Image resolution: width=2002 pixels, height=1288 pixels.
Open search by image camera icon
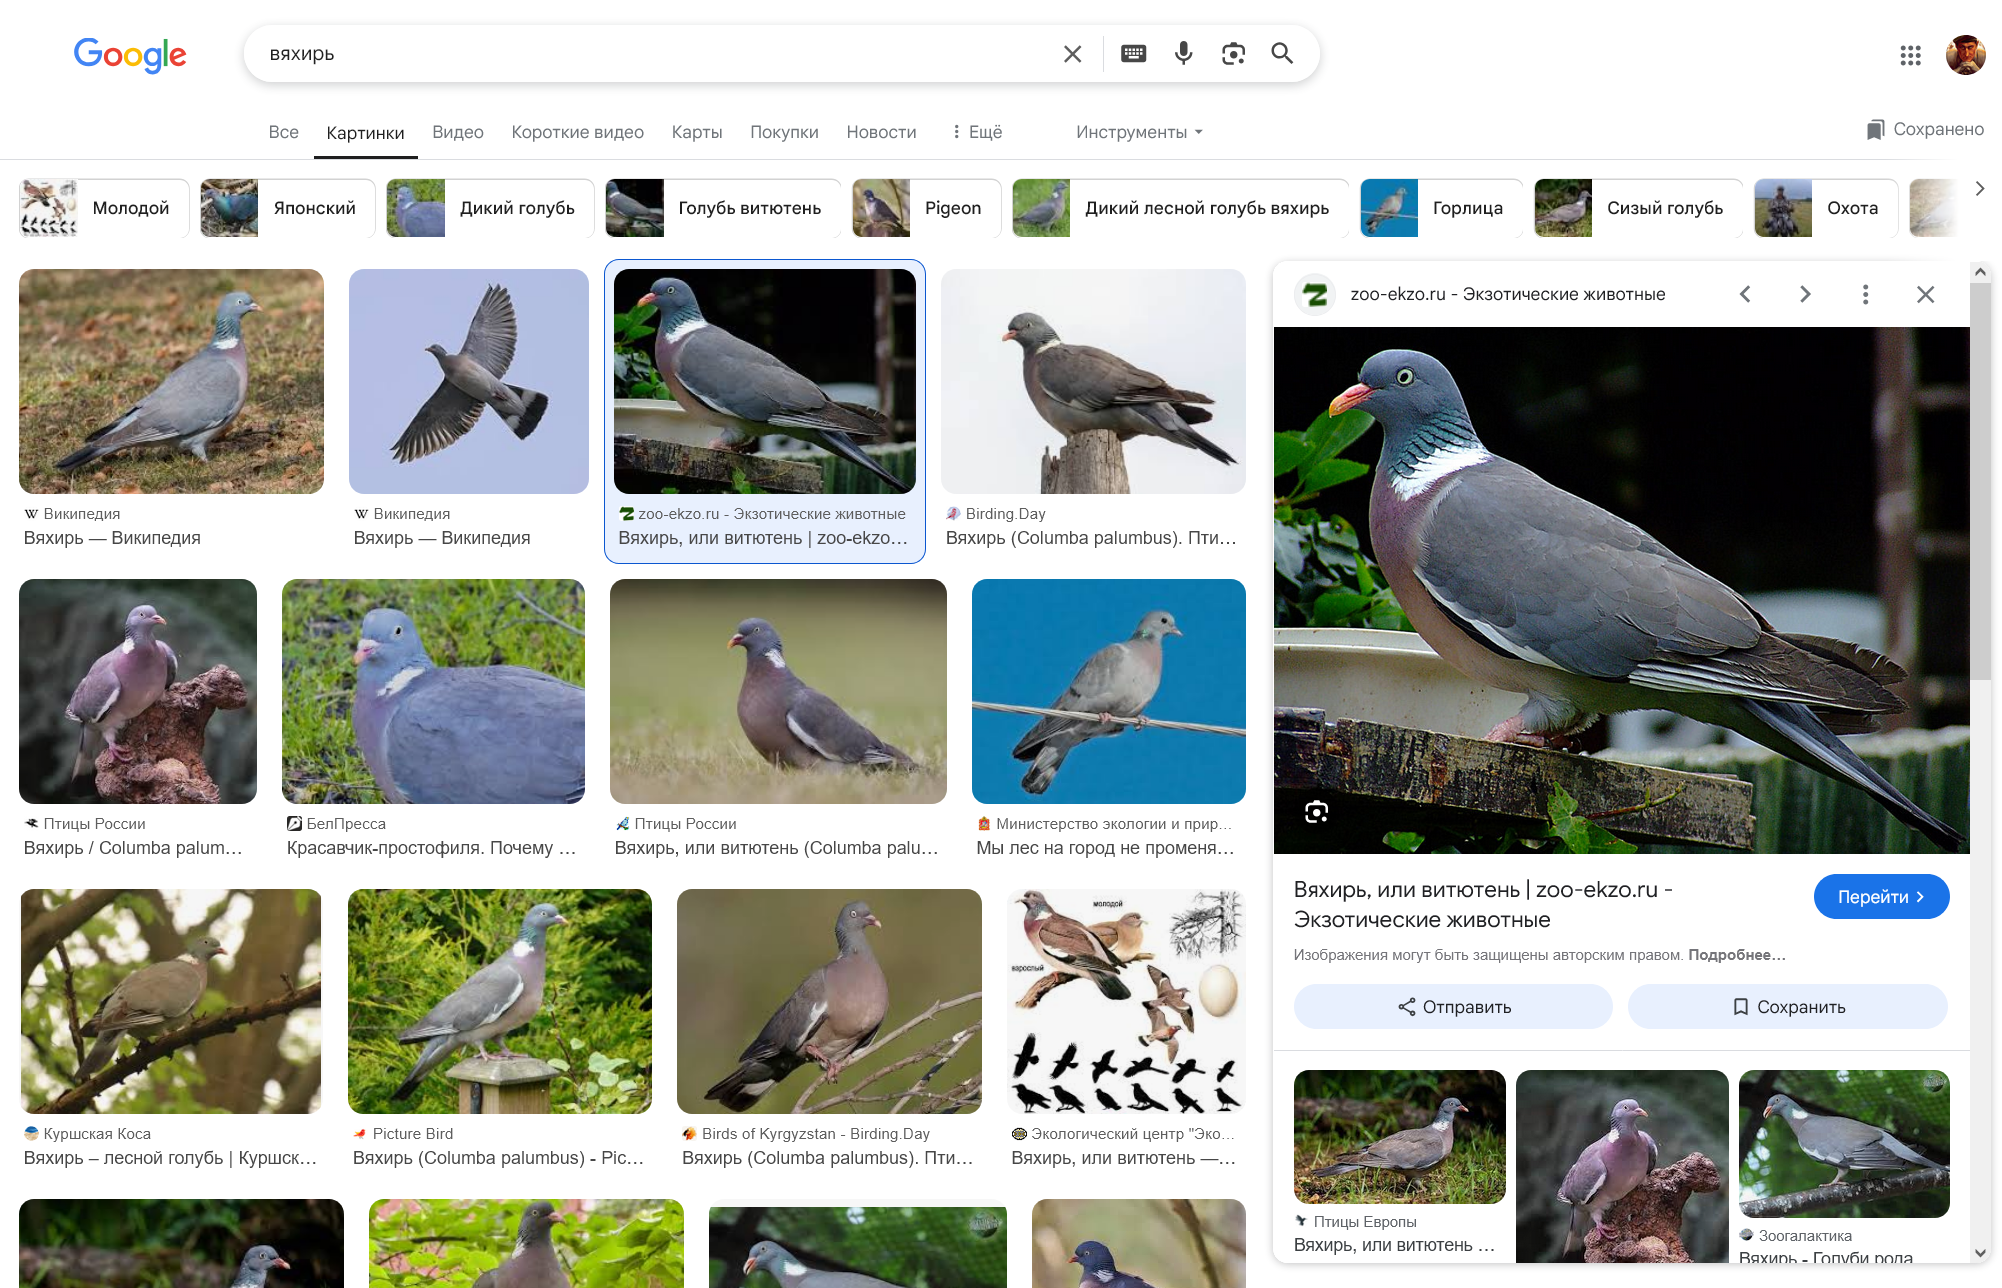point(1233,54)
